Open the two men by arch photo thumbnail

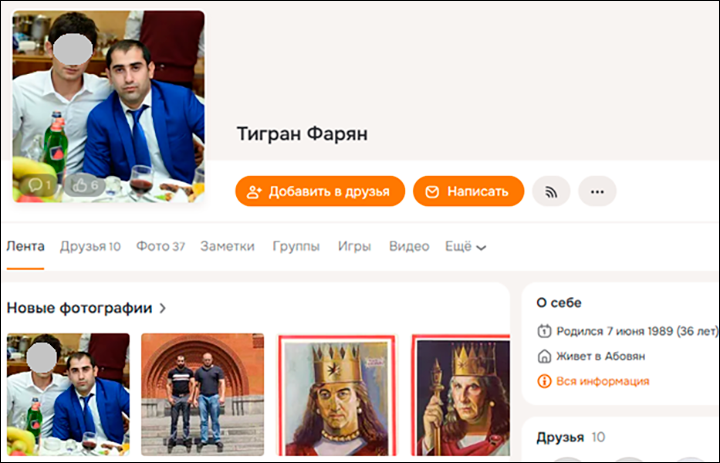(x=202, y=394)
